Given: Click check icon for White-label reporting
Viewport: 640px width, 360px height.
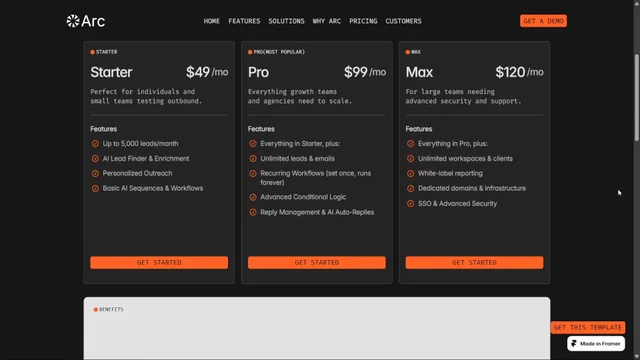Looking at the screenshot, I should pyautogui.click(x=410, y=173).
